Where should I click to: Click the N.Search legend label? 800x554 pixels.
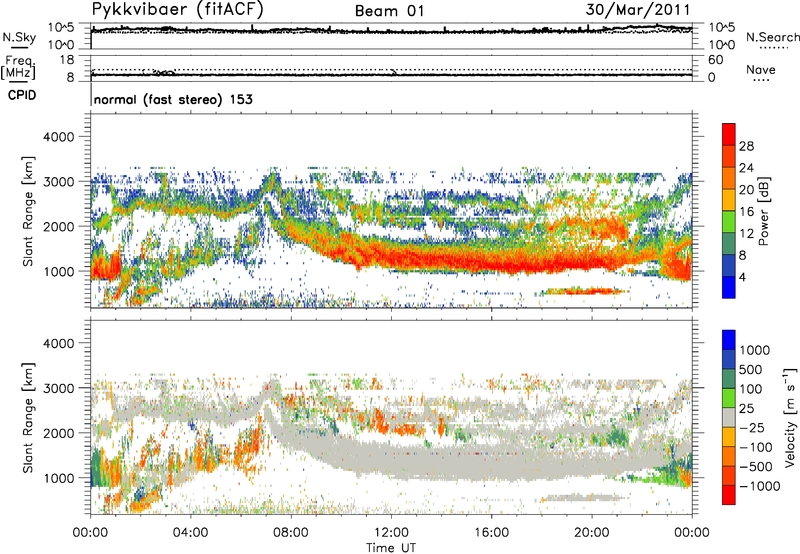tap(772, 37)
